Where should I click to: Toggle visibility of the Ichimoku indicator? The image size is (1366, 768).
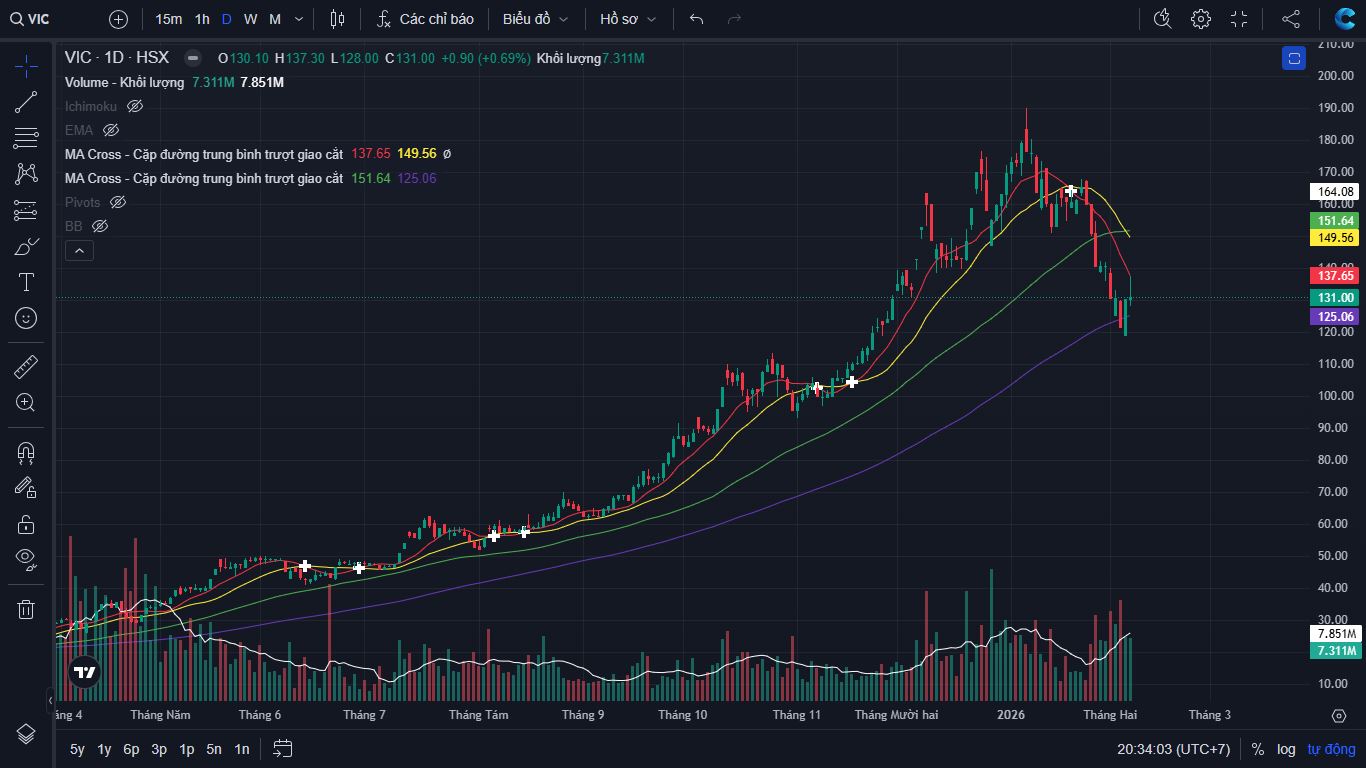pos(135,106)
